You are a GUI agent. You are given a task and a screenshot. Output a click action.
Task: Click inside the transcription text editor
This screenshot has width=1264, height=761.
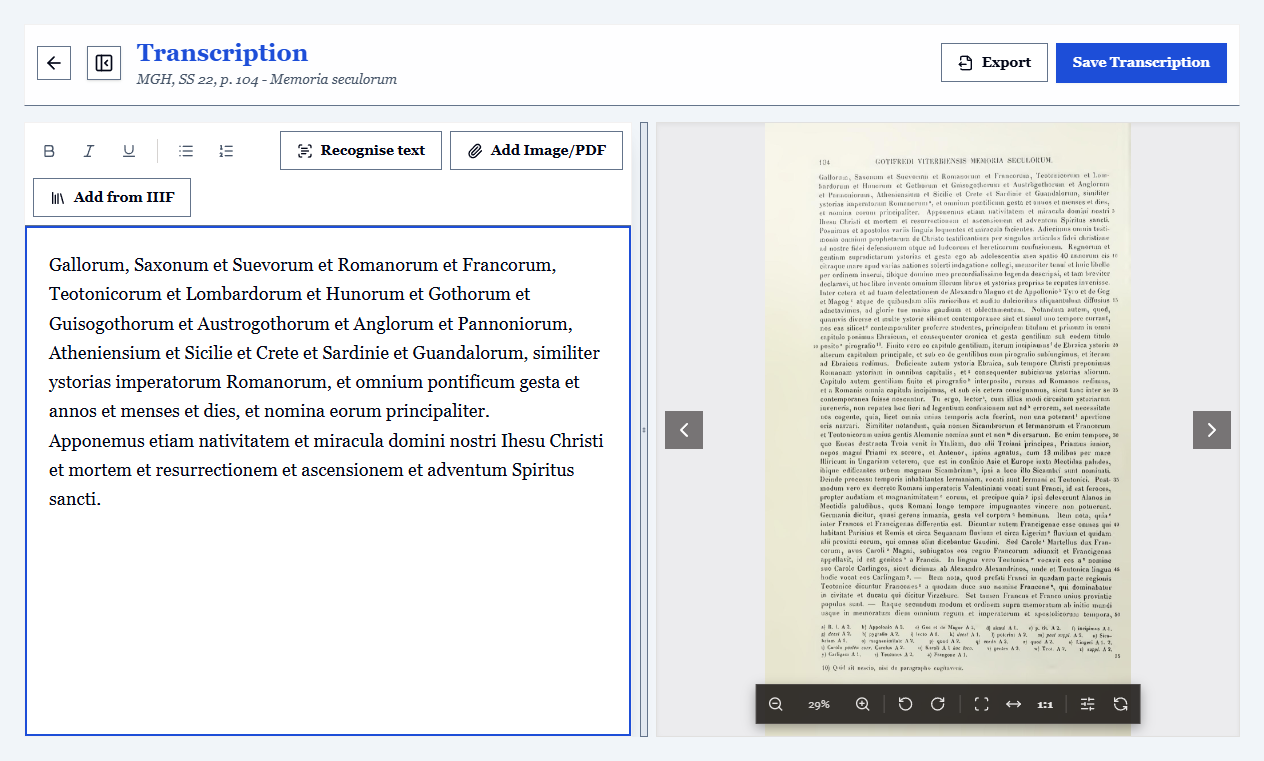click(x=328, y=480)
